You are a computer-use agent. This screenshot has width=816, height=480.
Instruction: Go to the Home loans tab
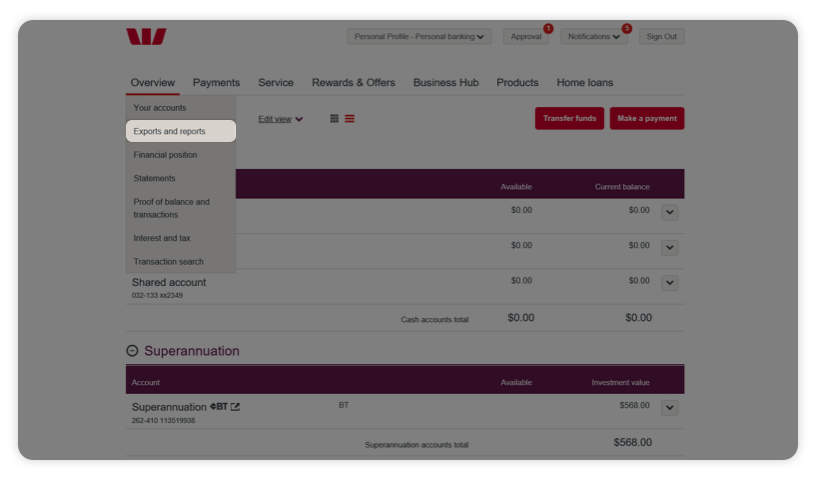[x=585, y=83]
